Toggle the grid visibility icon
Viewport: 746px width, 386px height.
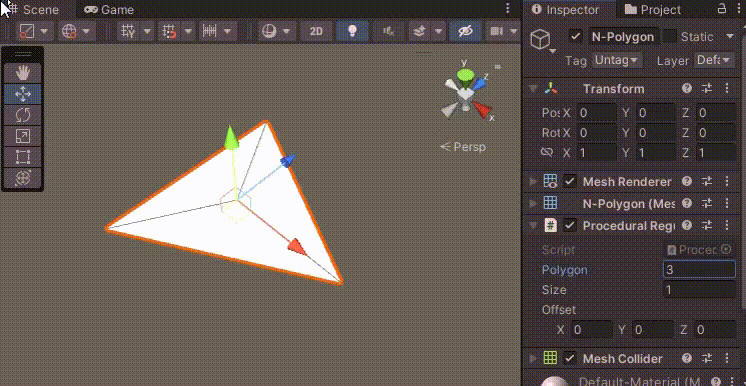coord(128,31)
